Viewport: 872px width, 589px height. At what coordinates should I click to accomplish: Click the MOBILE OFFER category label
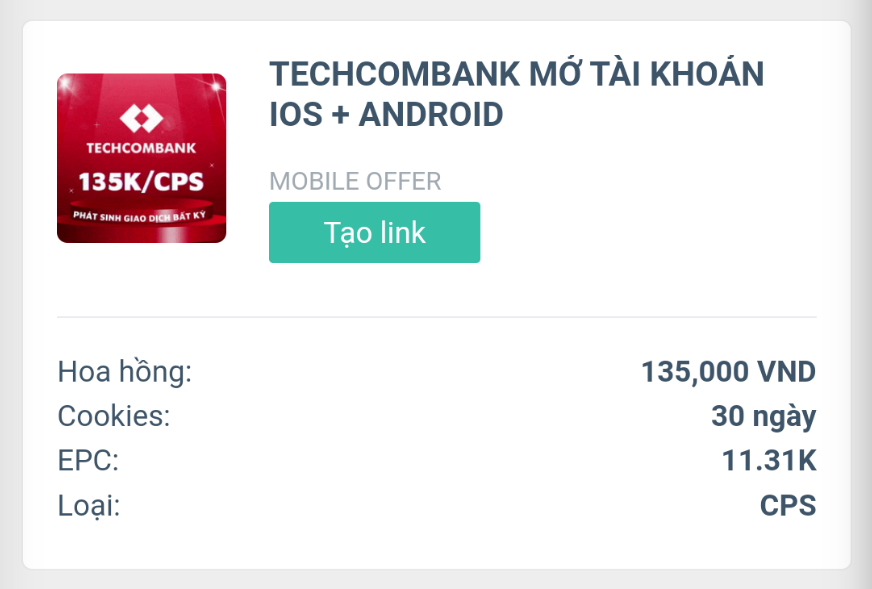pyautogui.click(x=355, y=182)
